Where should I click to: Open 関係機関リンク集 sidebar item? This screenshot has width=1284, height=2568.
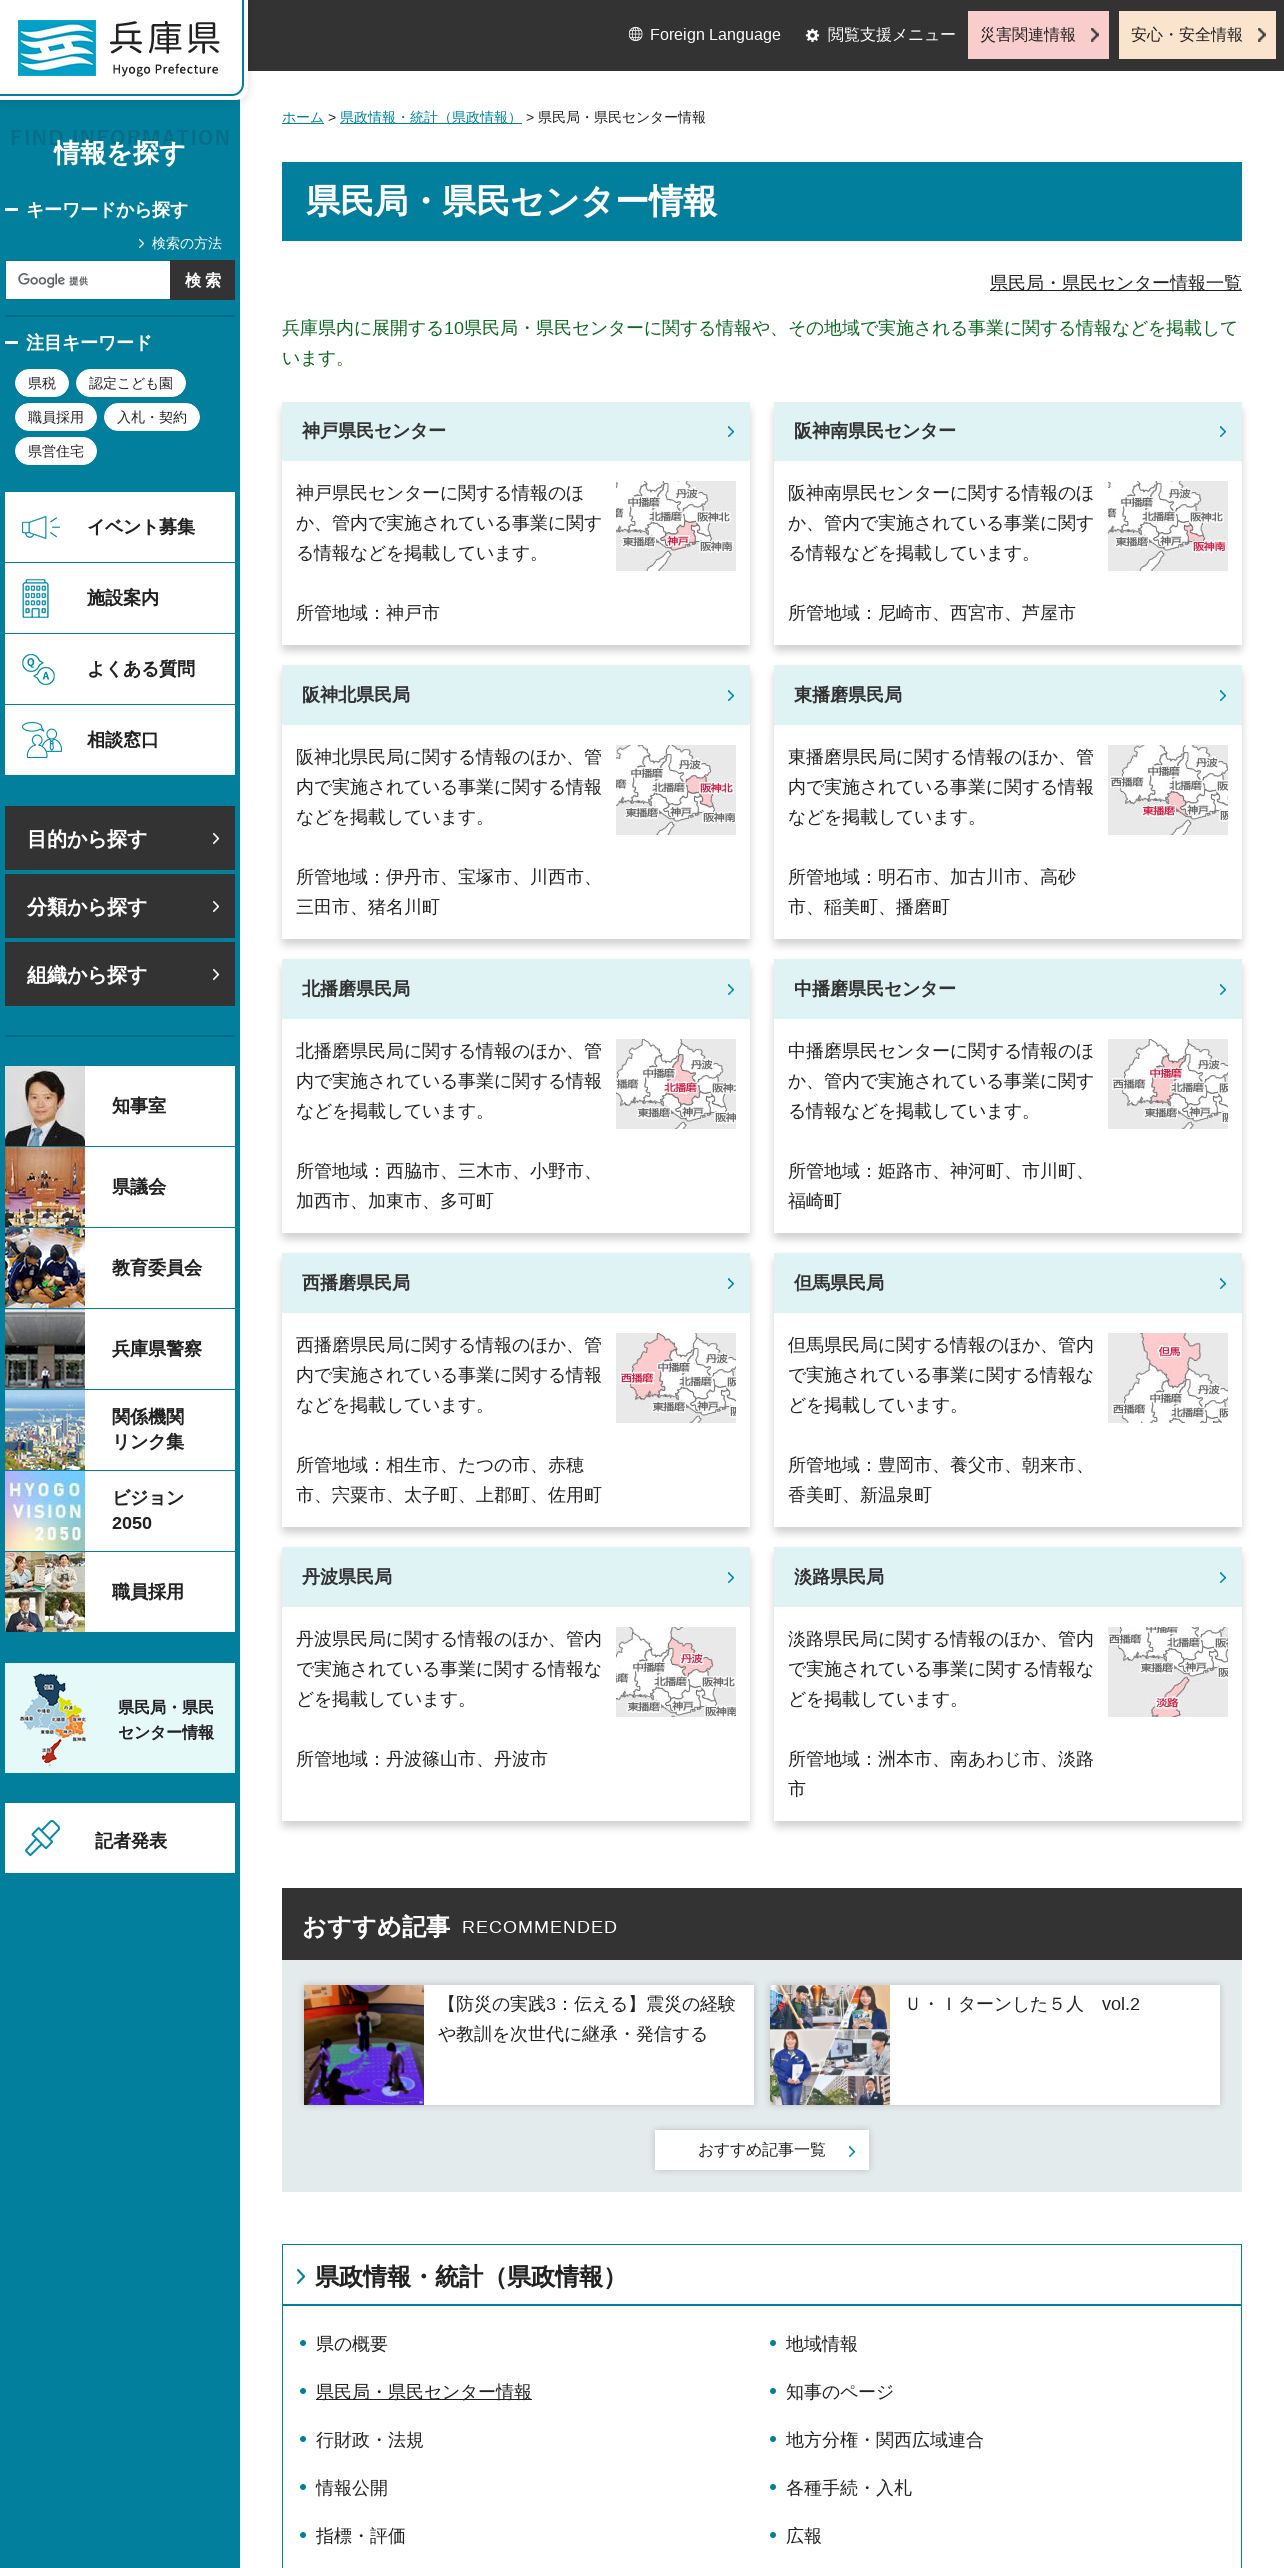120,1430
